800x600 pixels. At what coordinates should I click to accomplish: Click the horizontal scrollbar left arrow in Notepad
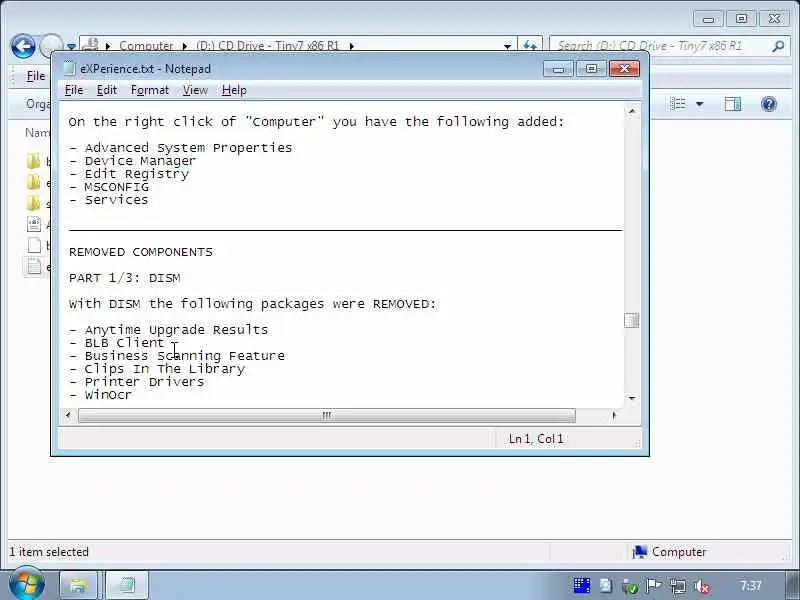(68, 415)
